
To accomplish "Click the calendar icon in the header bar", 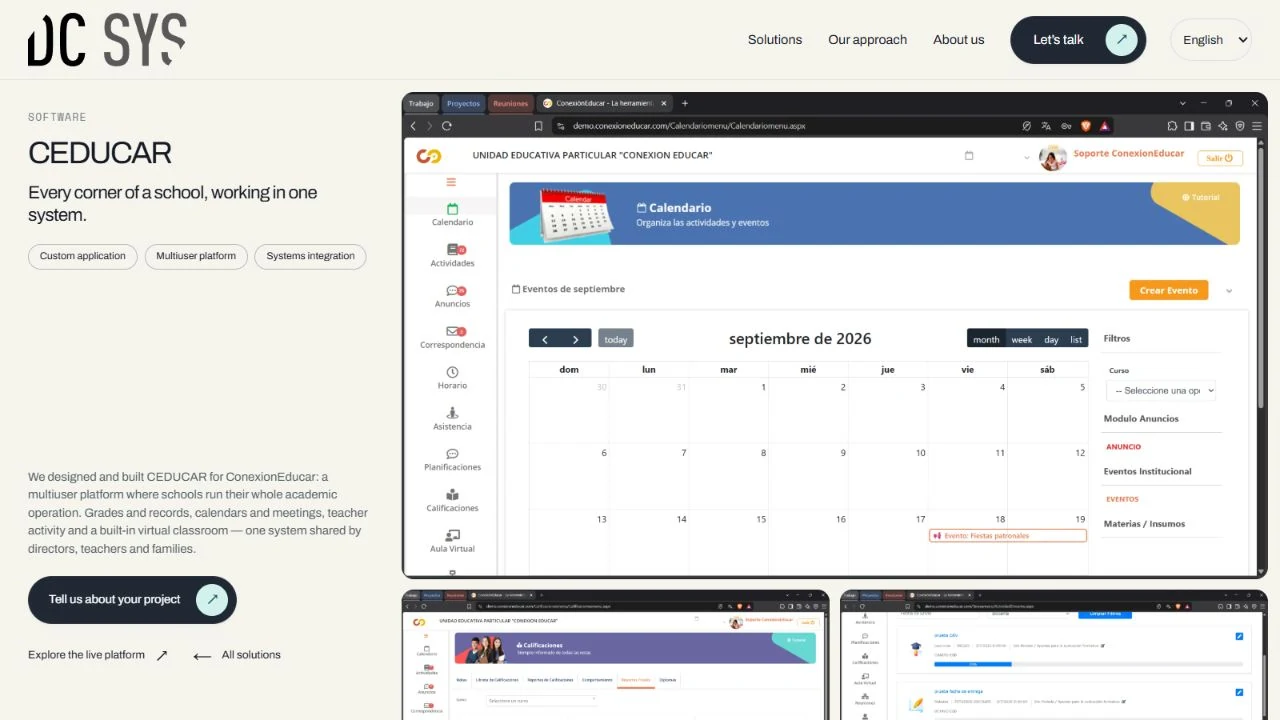I will (x=968, y=156).
